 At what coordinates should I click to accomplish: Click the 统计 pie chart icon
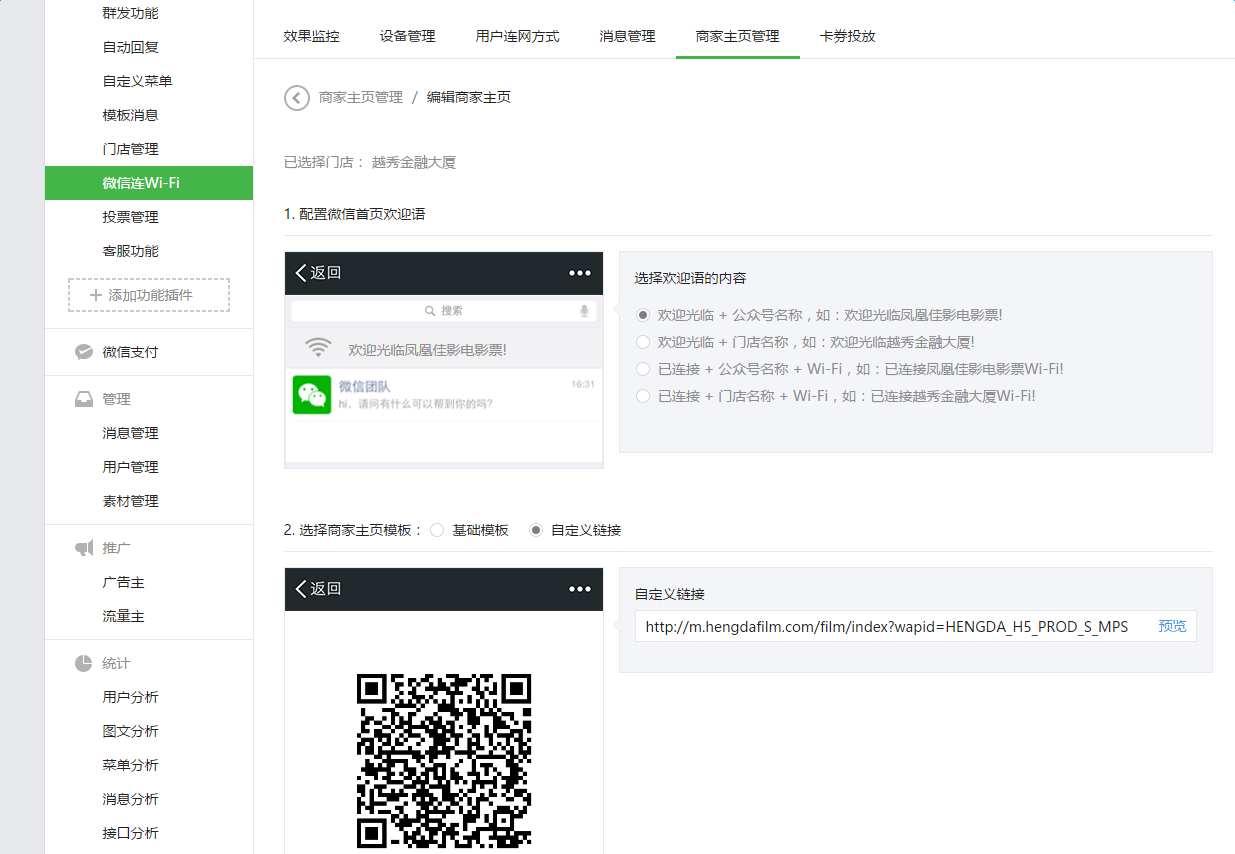85,663
